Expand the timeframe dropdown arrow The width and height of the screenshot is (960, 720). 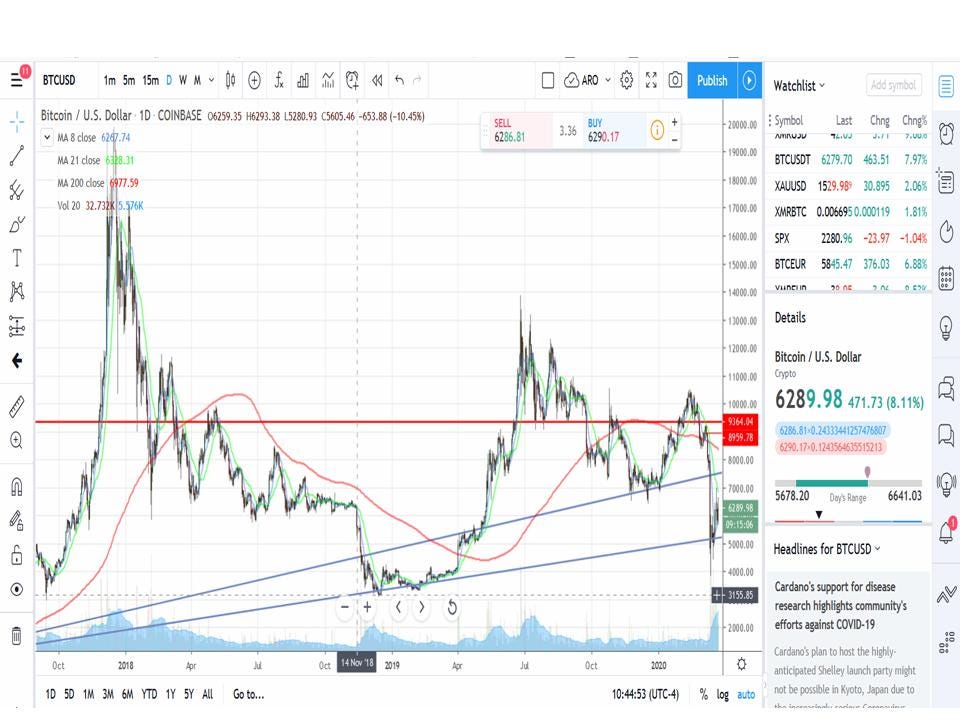point(211,80)
